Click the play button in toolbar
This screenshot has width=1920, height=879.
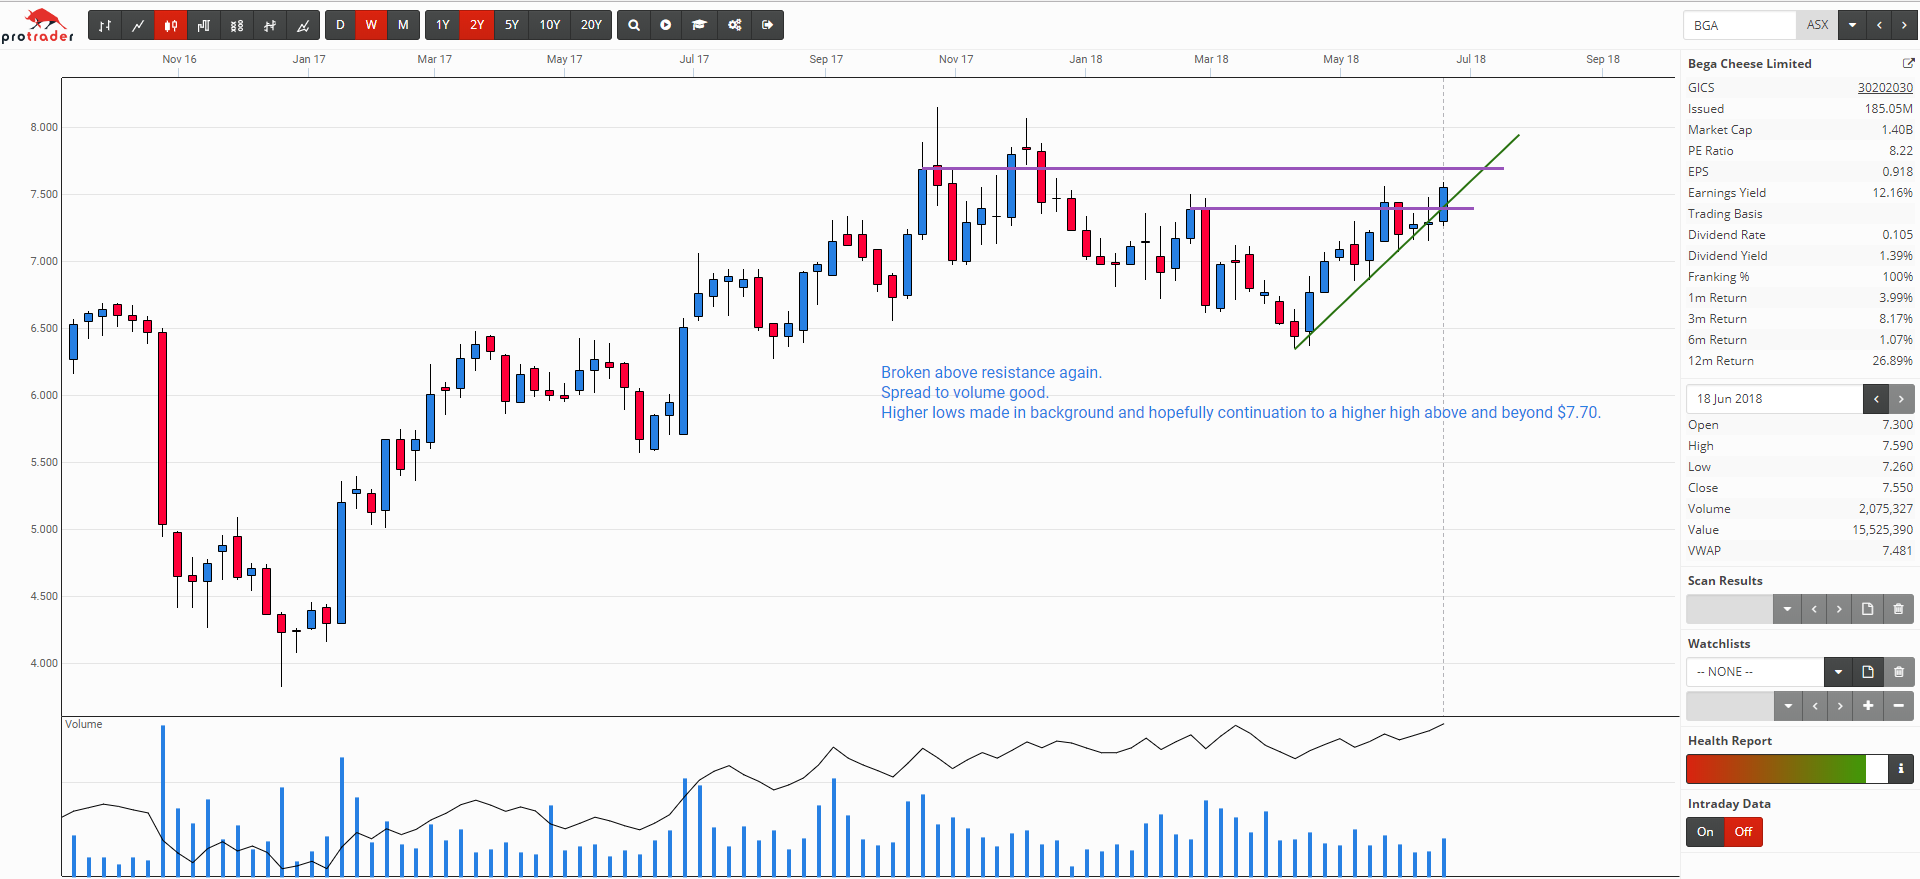coord(666,25)
